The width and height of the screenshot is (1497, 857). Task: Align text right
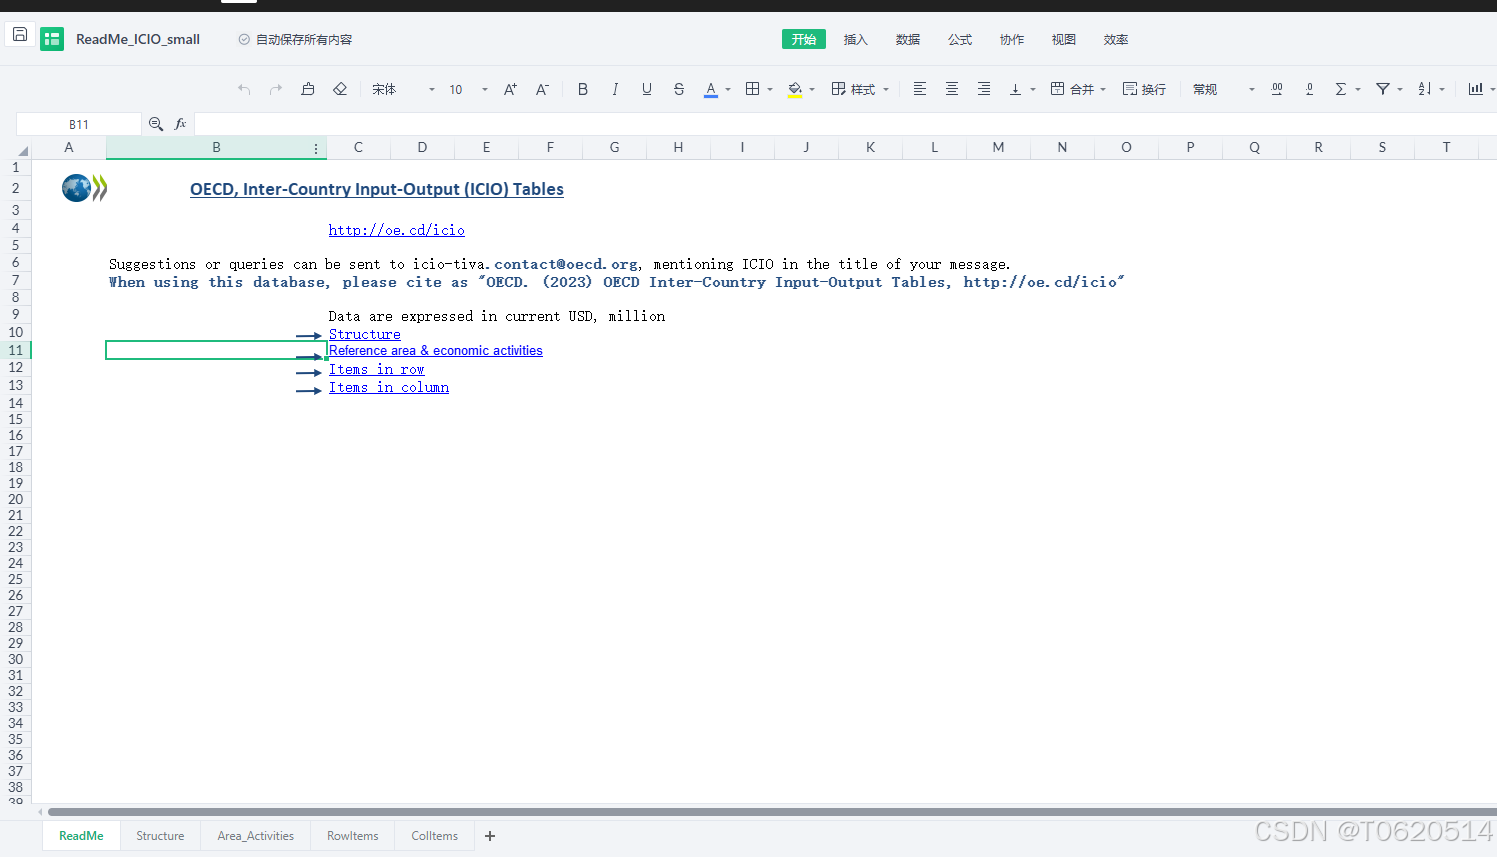point(984,89)
